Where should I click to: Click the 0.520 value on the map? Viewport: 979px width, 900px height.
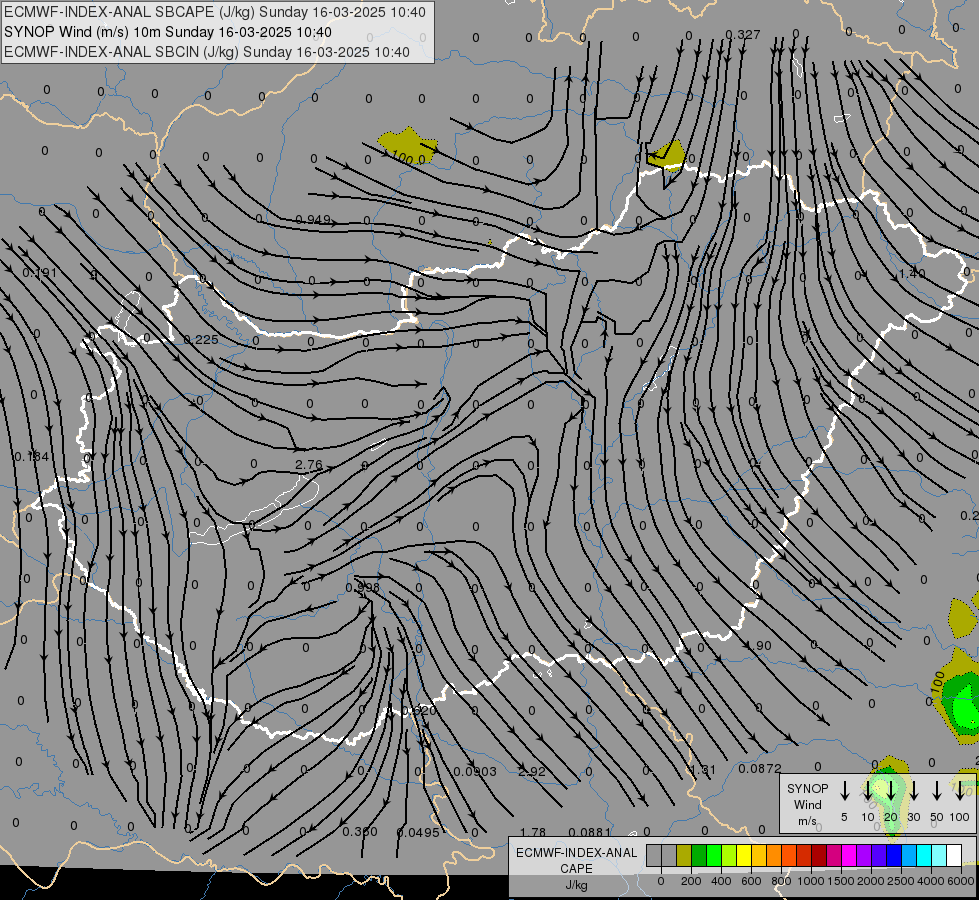(419, 711)
